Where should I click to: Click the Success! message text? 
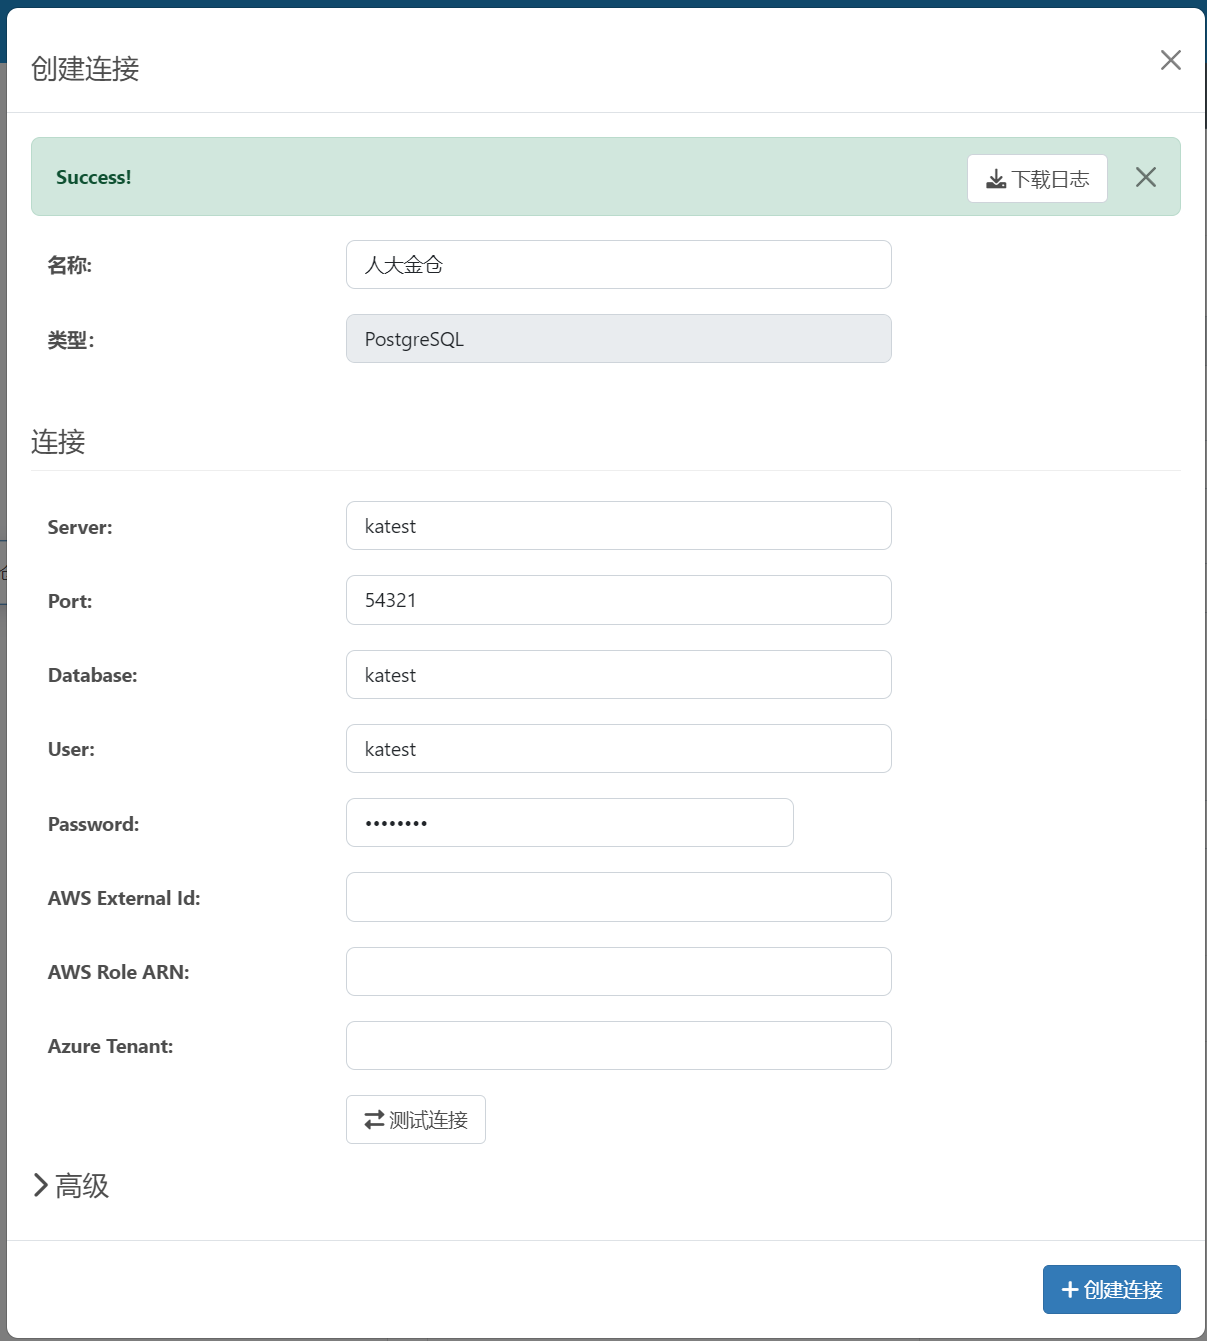(x=94, y=177)
